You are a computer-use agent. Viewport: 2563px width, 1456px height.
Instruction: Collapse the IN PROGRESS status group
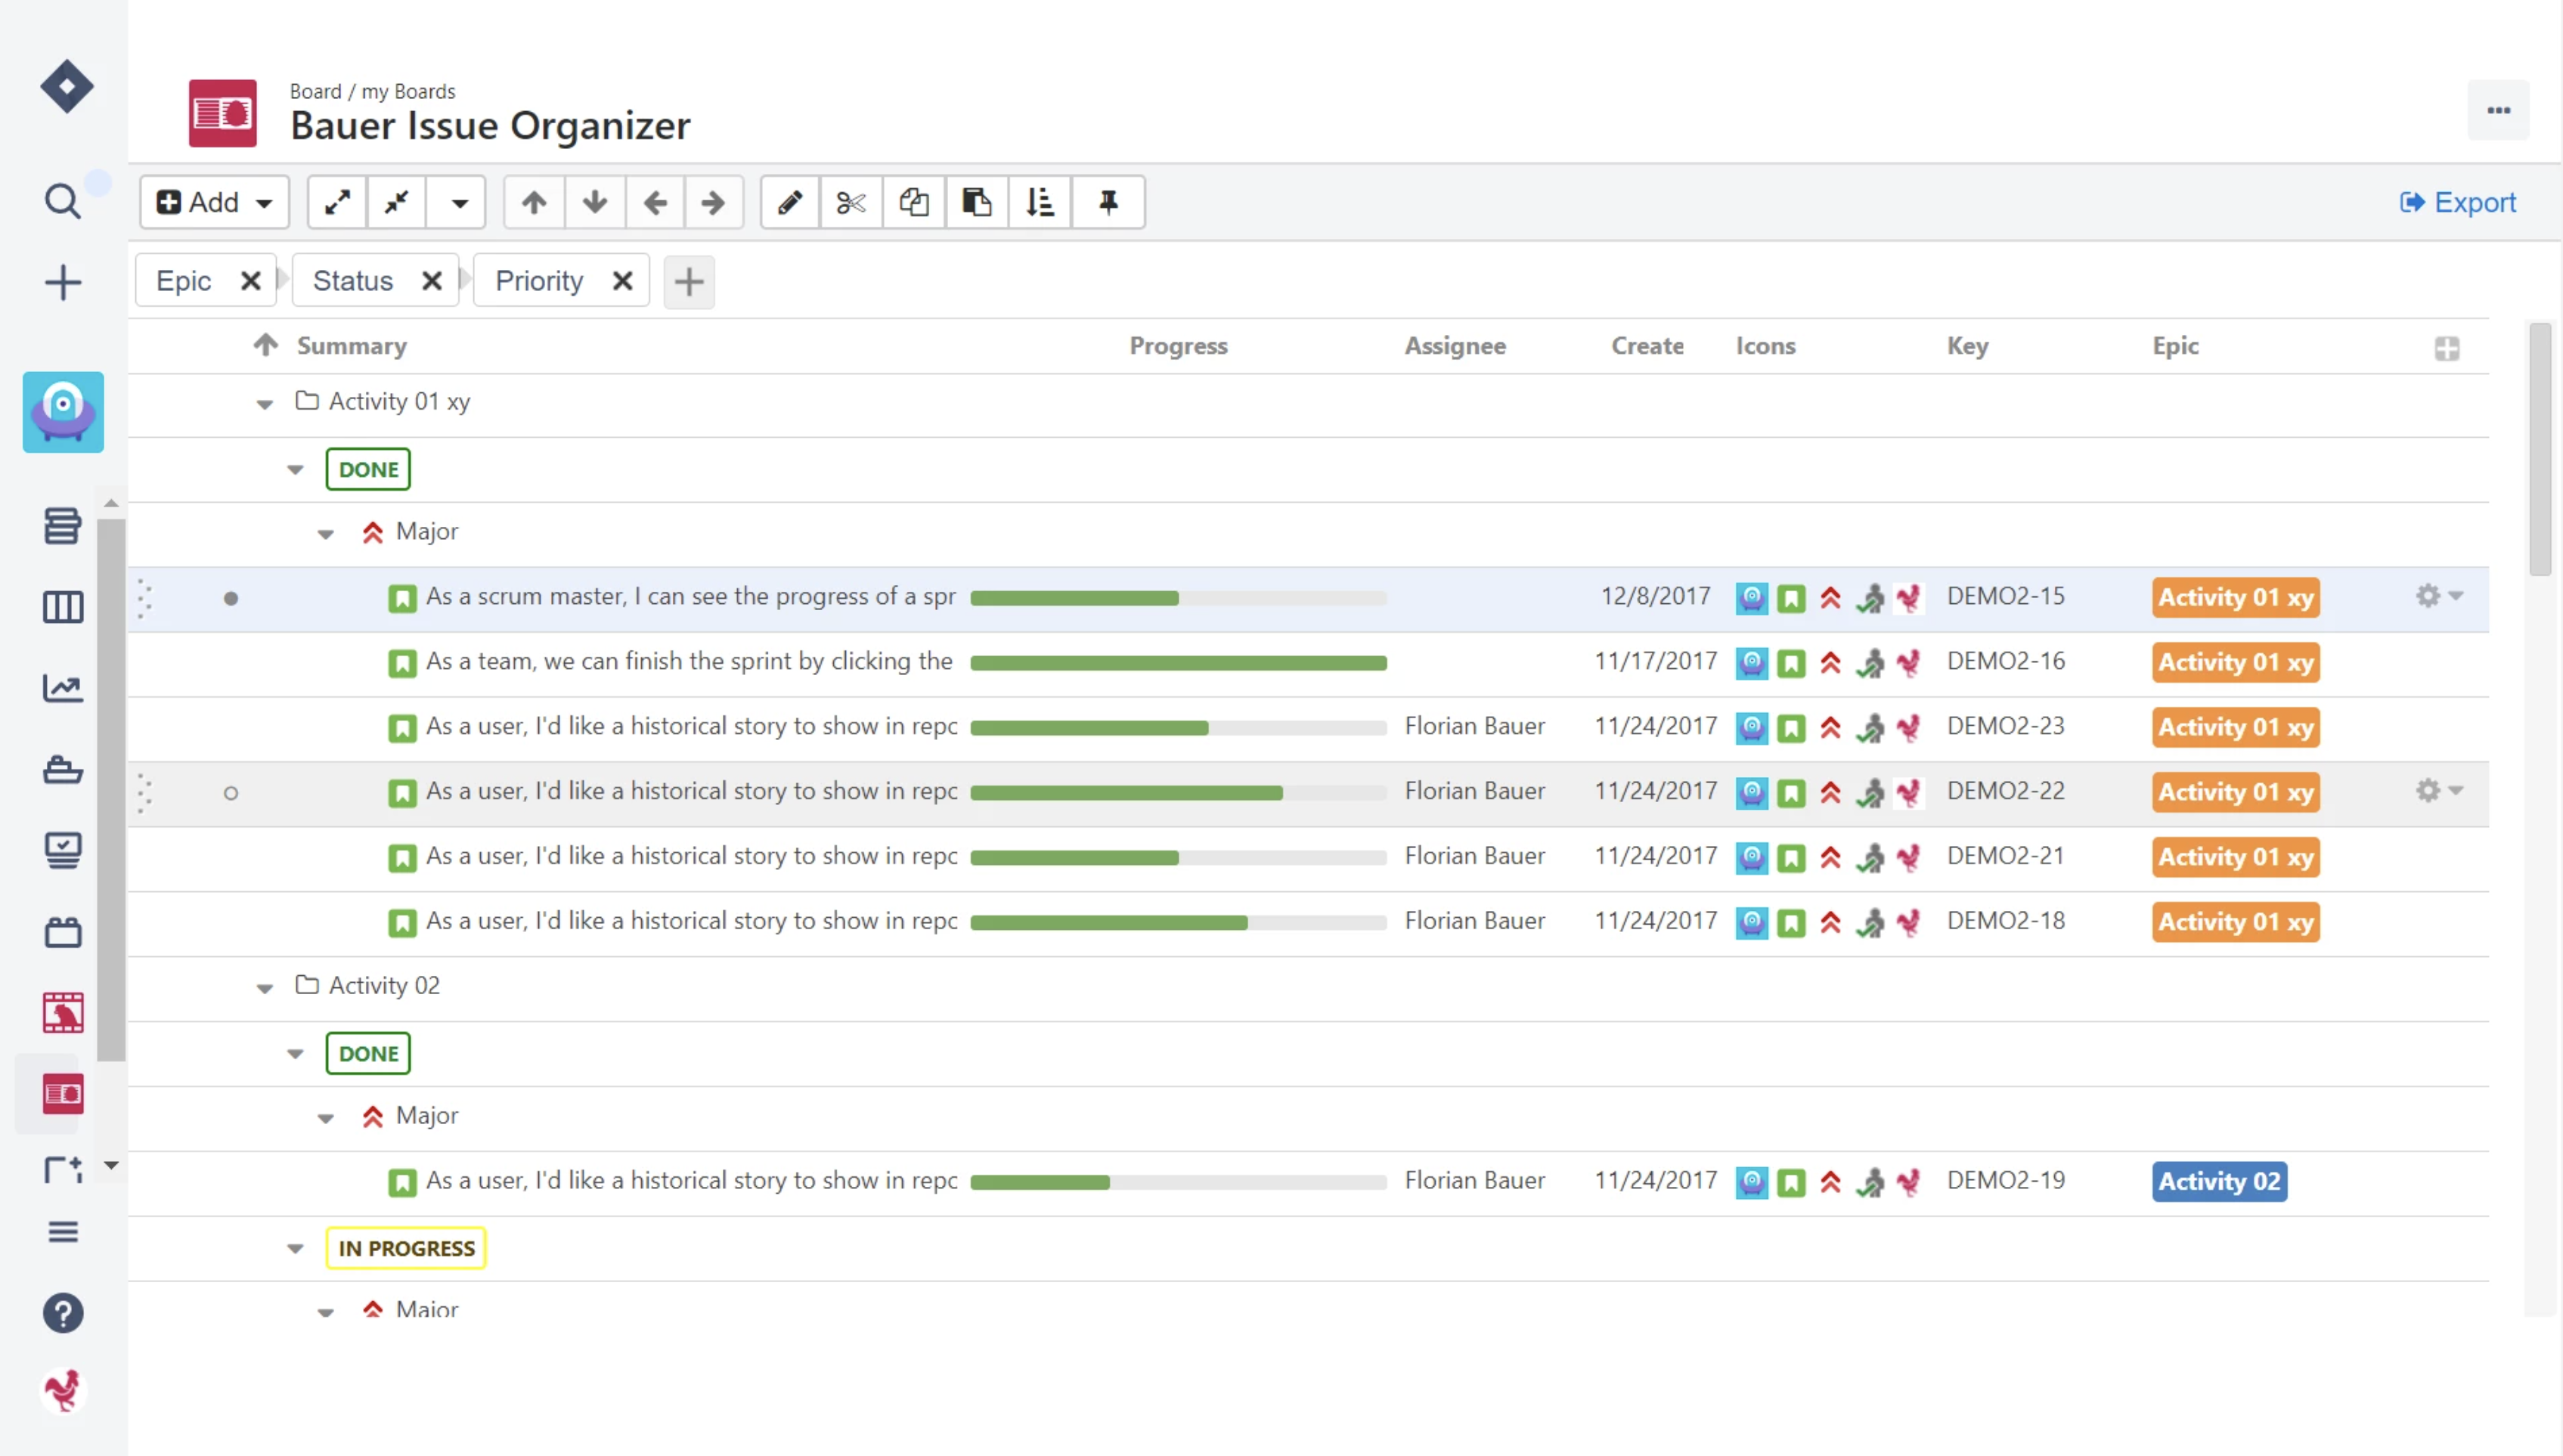(295, 1249)
